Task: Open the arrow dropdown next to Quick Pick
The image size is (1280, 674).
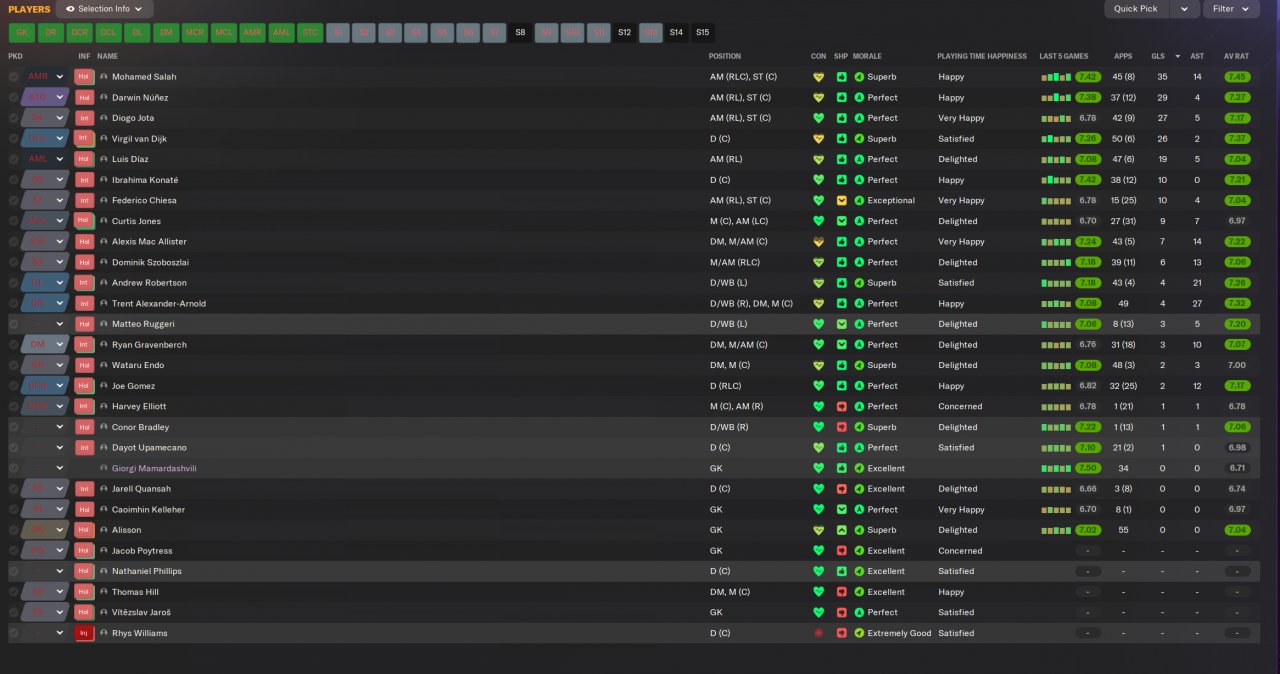Action: pos(1185,9)
